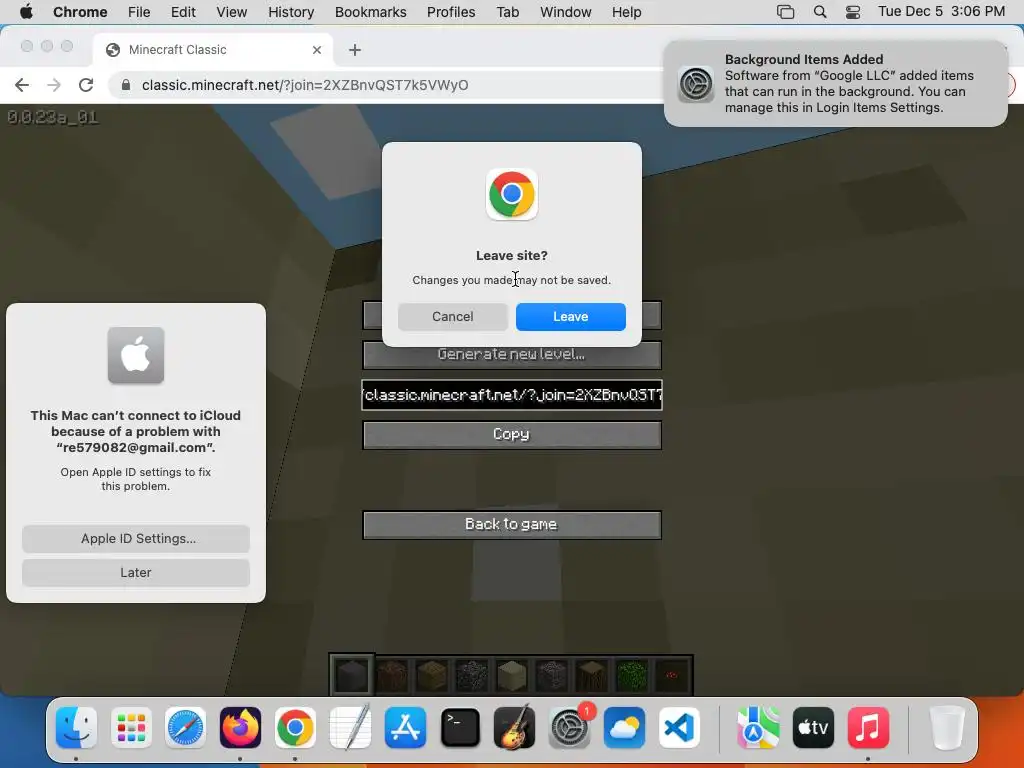The width and height of the screenshot is (1024, 768).
Task: Click Cancel in Leave site dialog
Action: [x=453, y=317]
